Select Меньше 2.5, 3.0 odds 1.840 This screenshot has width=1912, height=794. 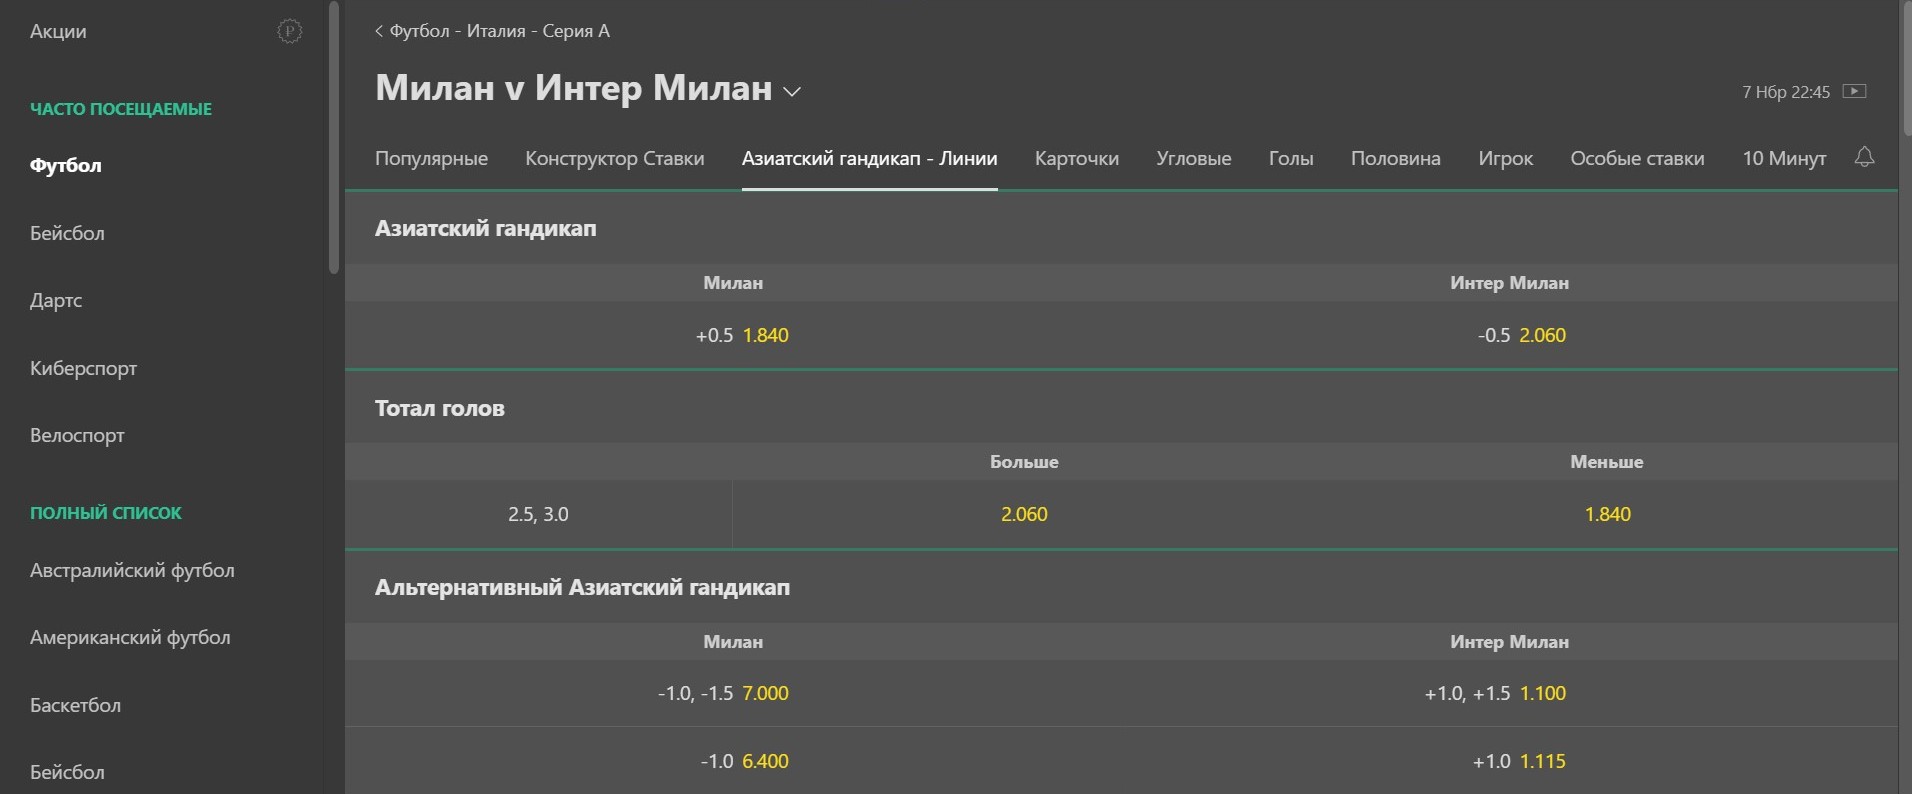pyautogui.click(x=1607, y=514)
